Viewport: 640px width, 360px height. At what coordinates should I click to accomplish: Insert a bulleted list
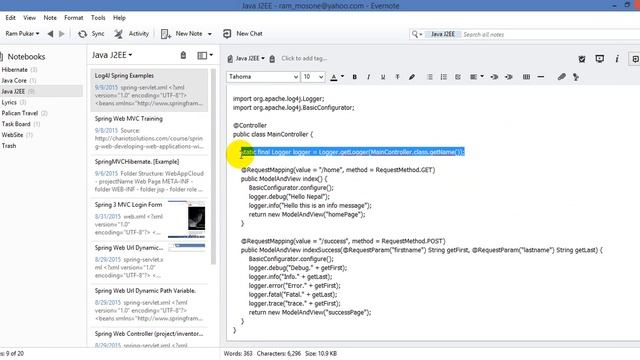tap(429, 77)
